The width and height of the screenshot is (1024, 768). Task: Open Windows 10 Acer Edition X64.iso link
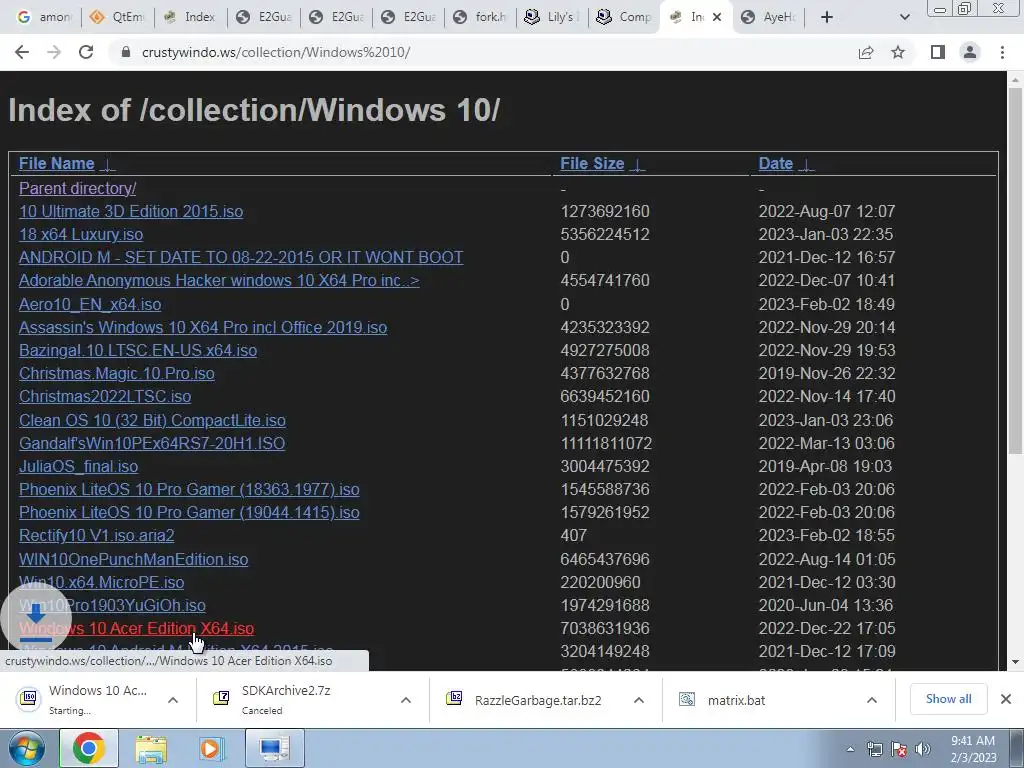tap(136, 628)
